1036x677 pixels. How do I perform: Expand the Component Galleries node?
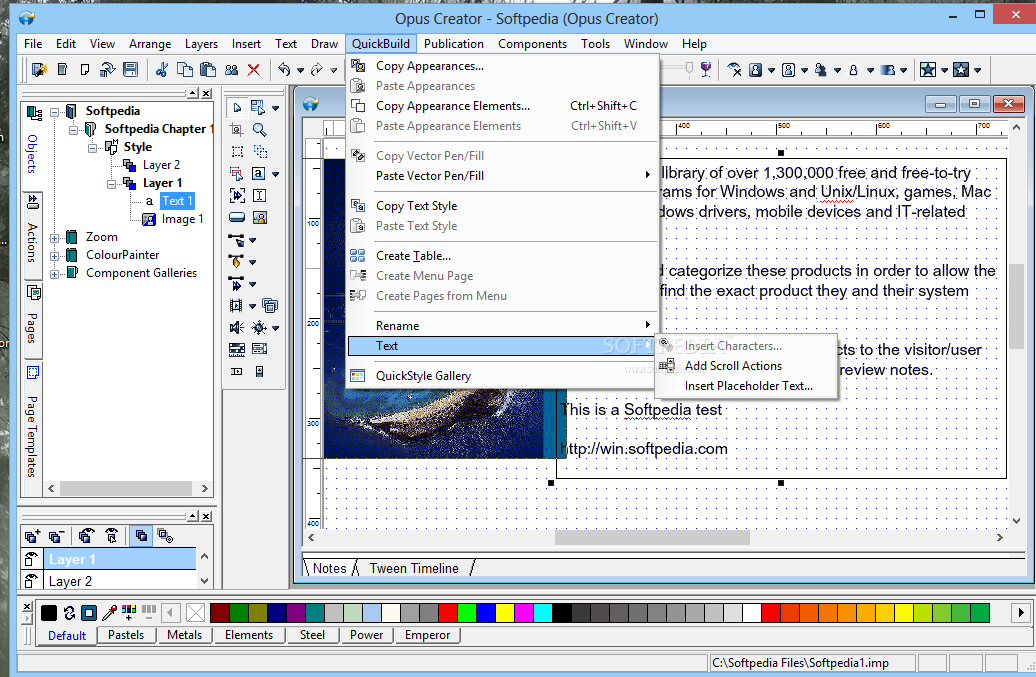tap(55, 273)
